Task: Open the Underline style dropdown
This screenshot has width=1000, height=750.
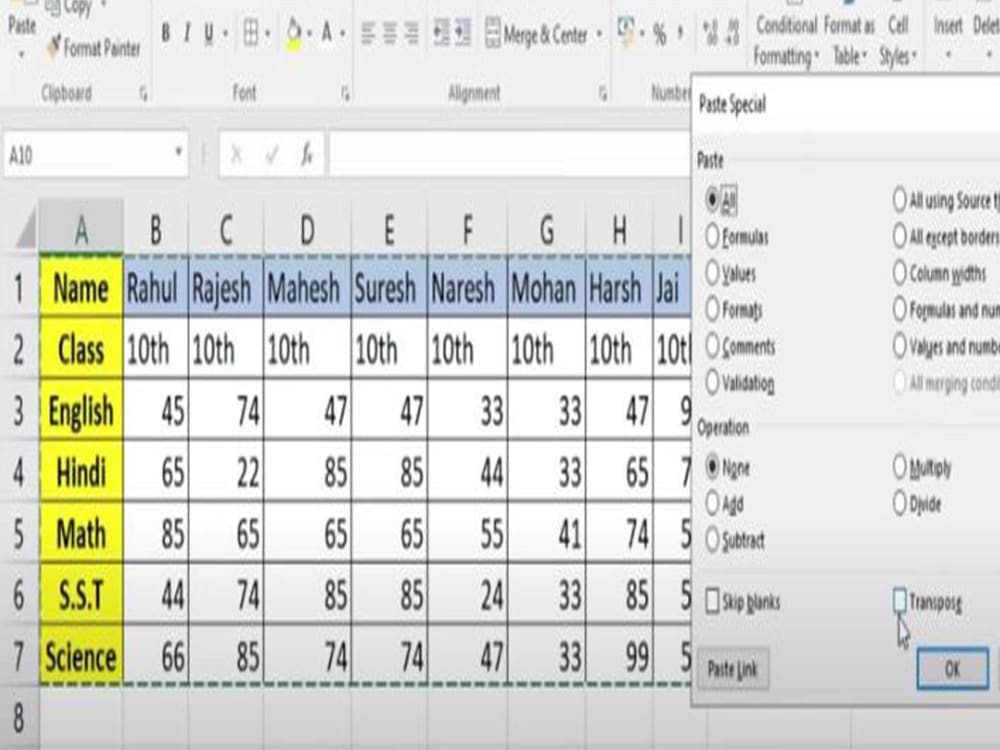Action: coord(224,33)
